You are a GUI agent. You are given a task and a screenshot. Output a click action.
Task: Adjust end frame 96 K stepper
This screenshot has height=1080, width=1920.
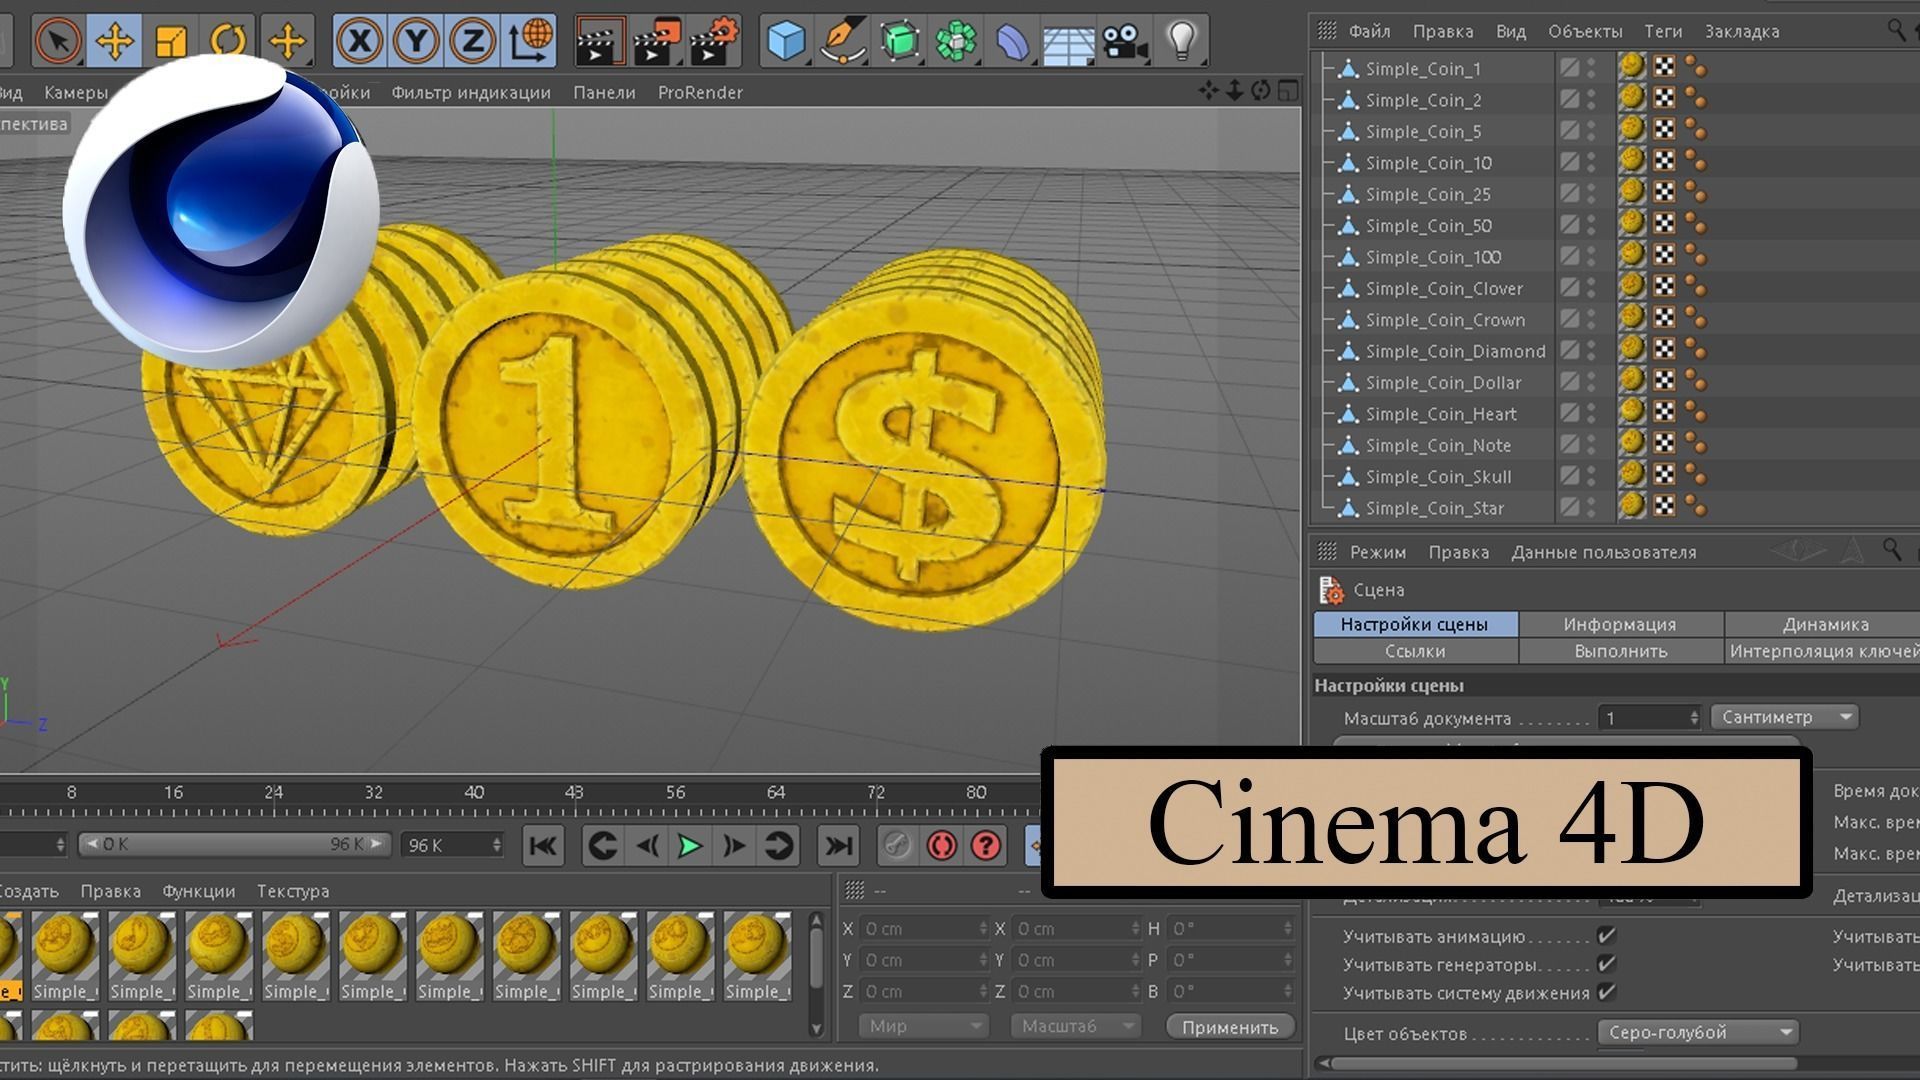point(497,845)
